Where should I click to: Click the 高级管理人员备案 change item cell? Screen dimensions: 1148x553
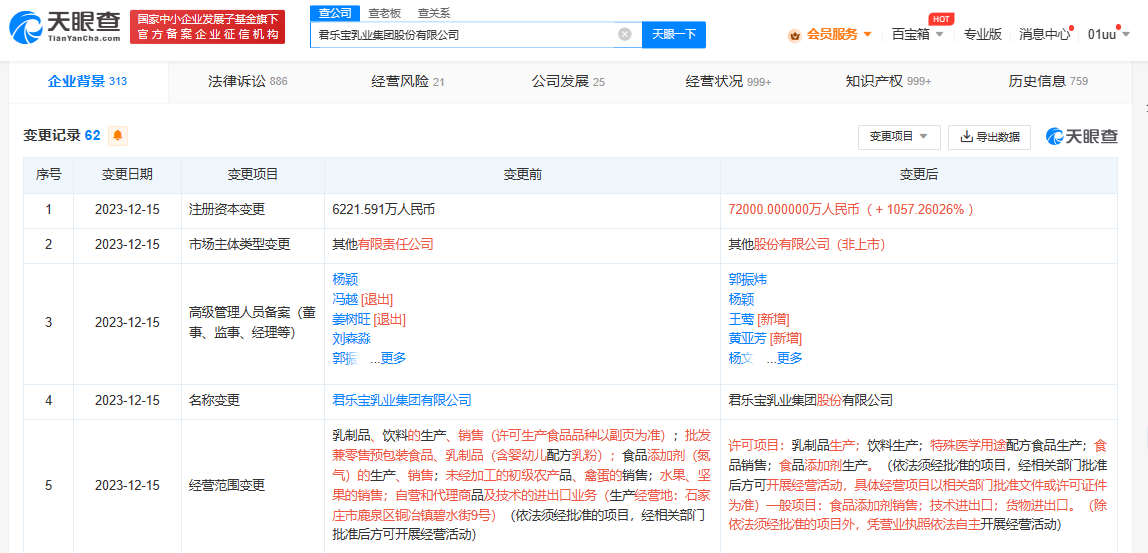pos(253,323)
